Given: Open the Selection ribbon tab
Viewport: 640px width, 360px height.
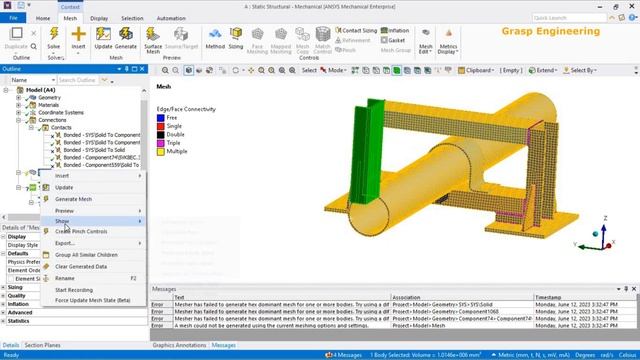Looking at the screenshot, I should [132, 18].
